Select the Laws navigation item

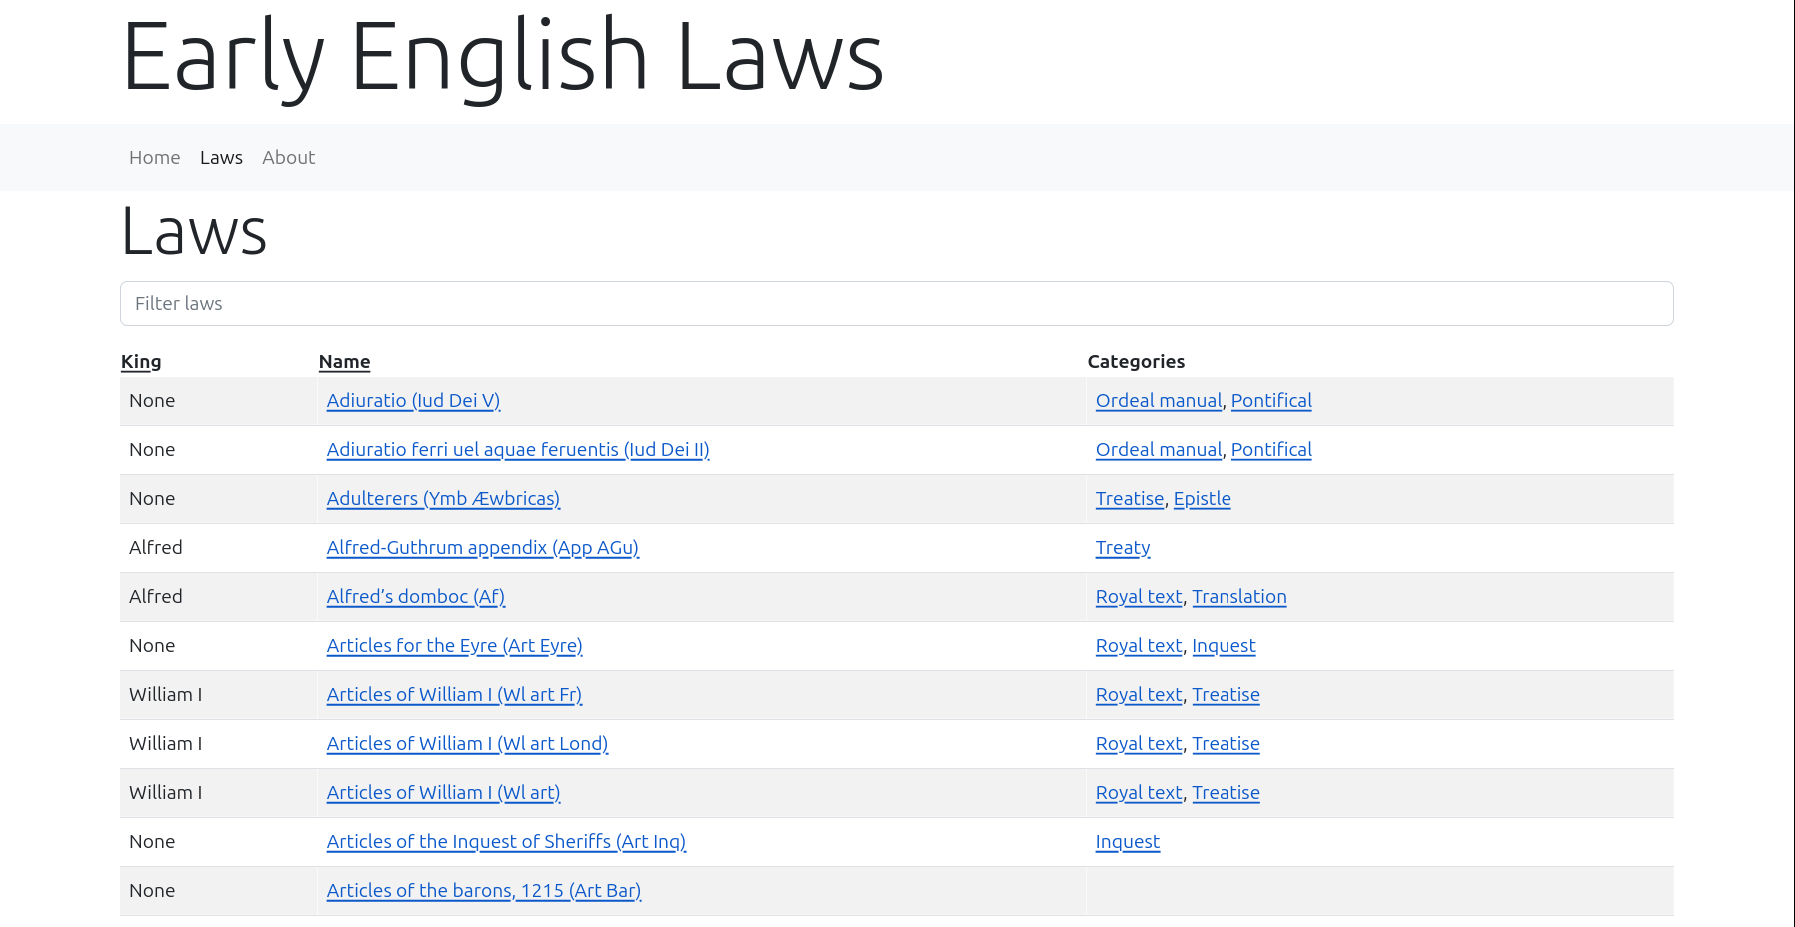[x=221, y=158]
